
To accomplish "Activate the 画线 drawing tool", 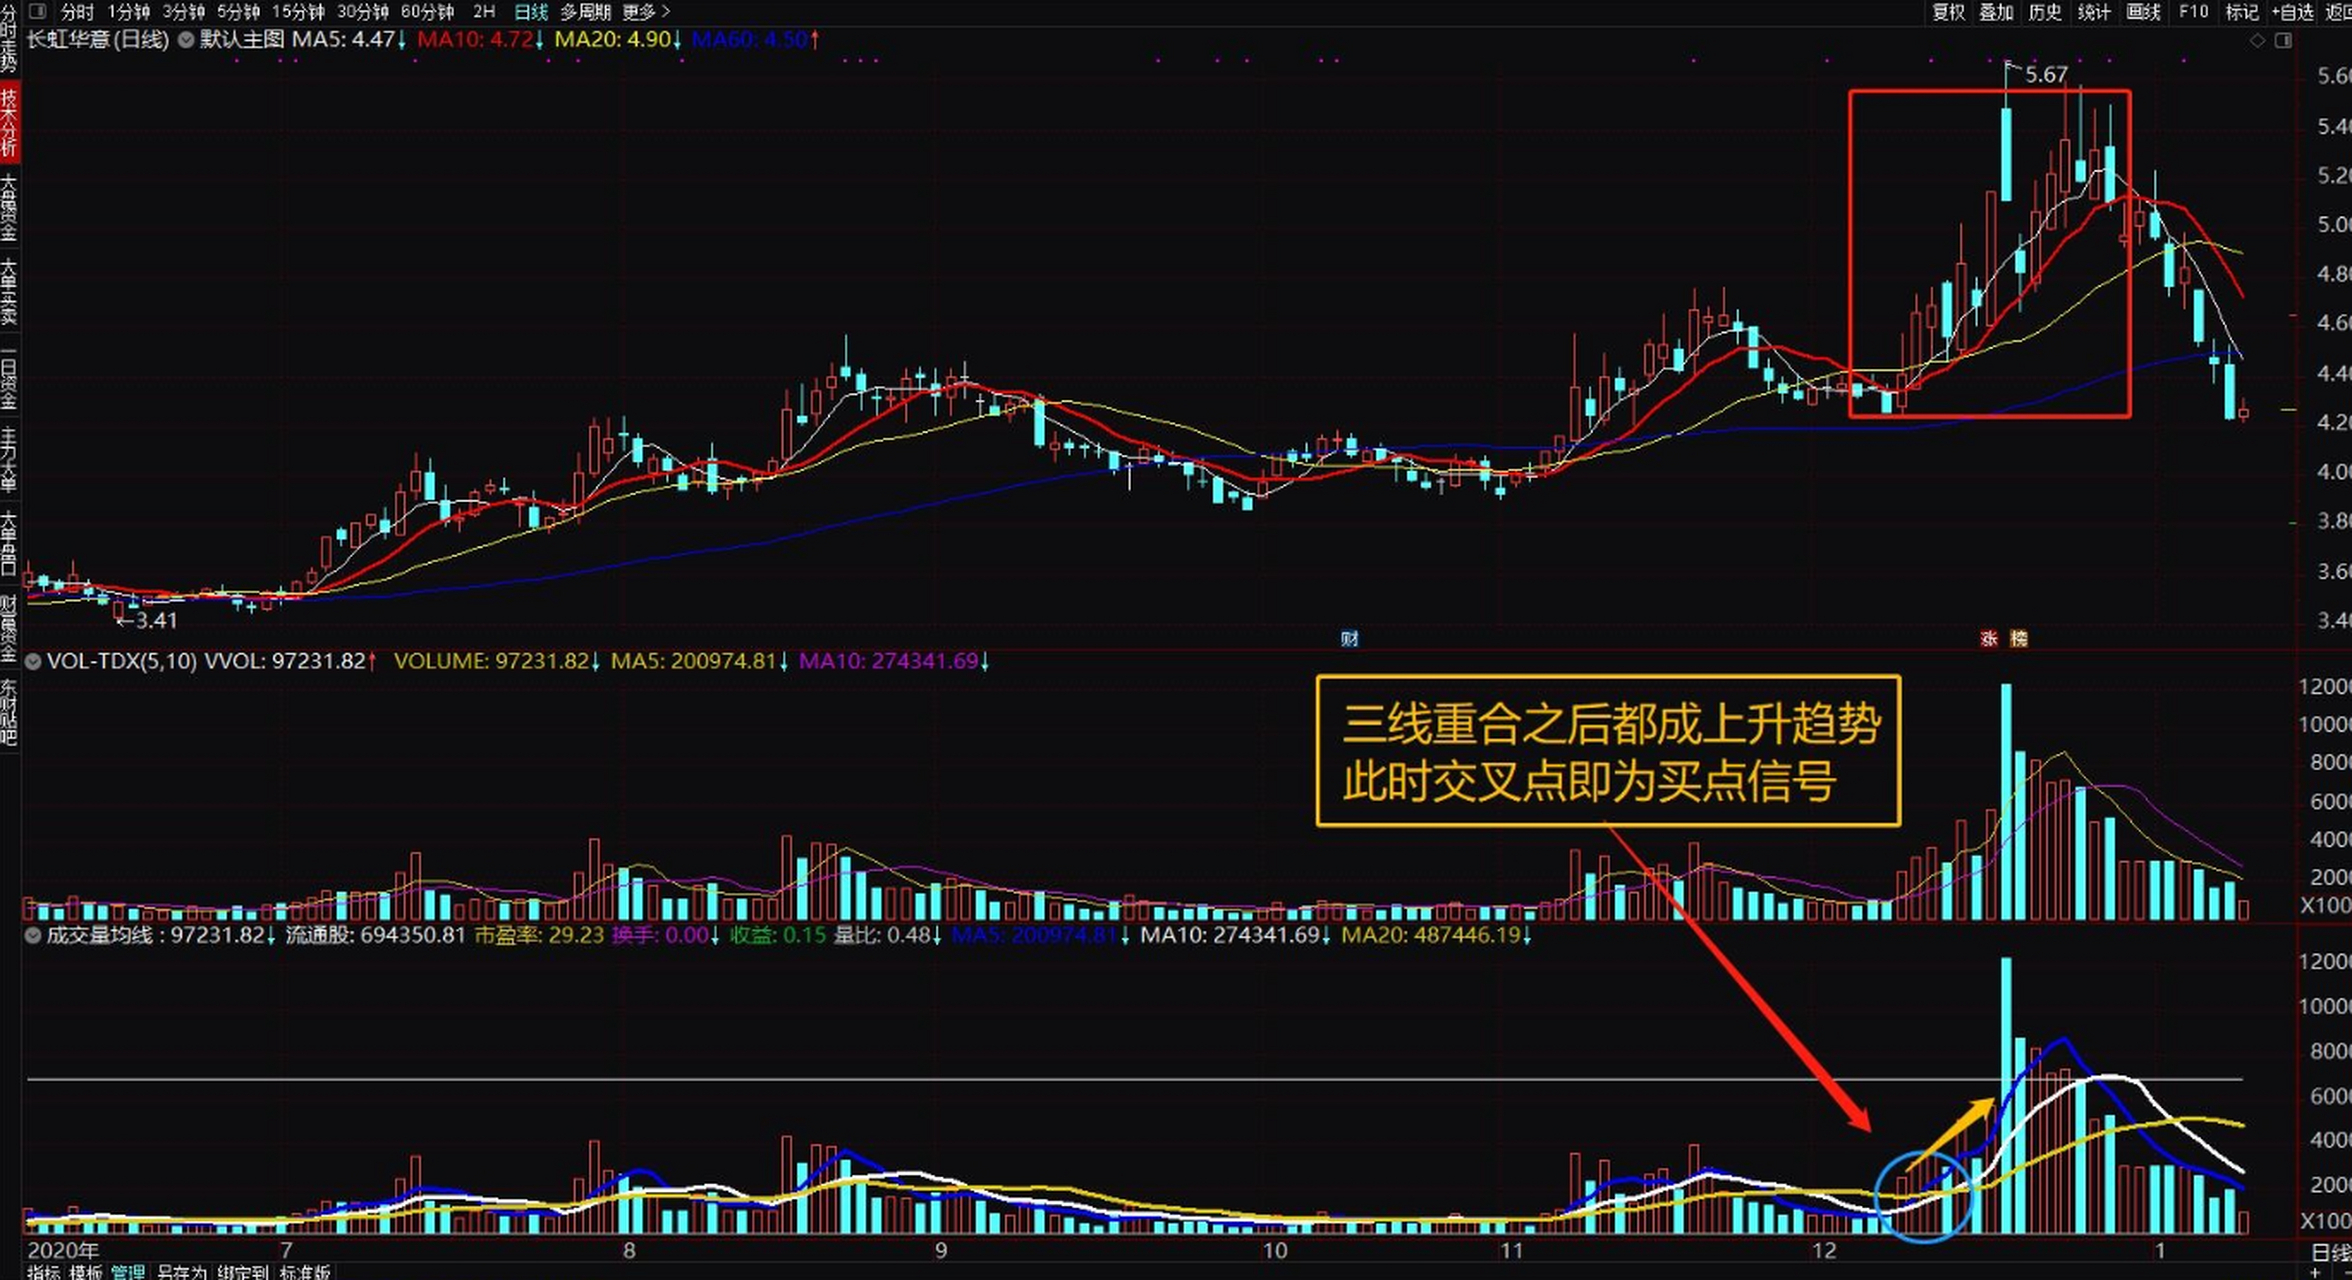I will [2143, 12].
